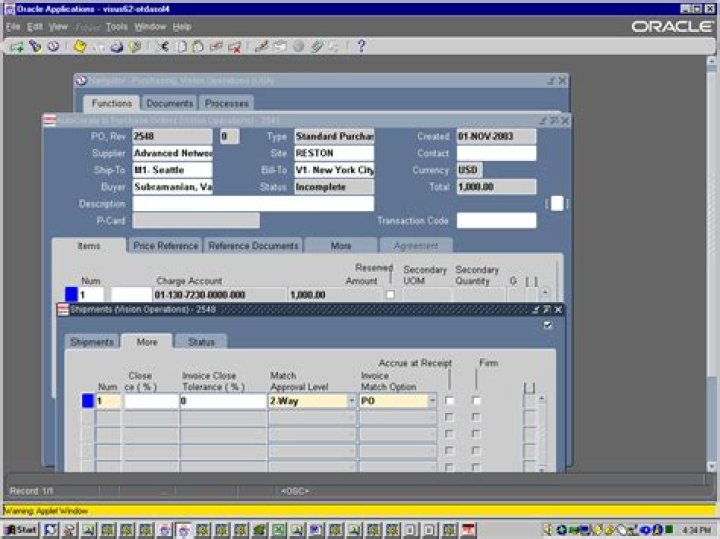720x539 pixels.
Task: Click the Purchase Orders window title icon
Action: (49, 120)
